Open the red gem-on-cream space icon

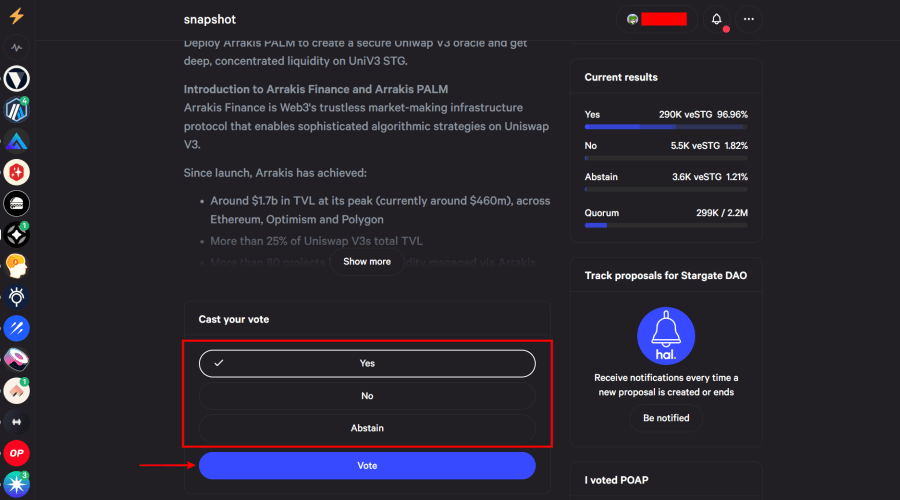tap(17, 172)
